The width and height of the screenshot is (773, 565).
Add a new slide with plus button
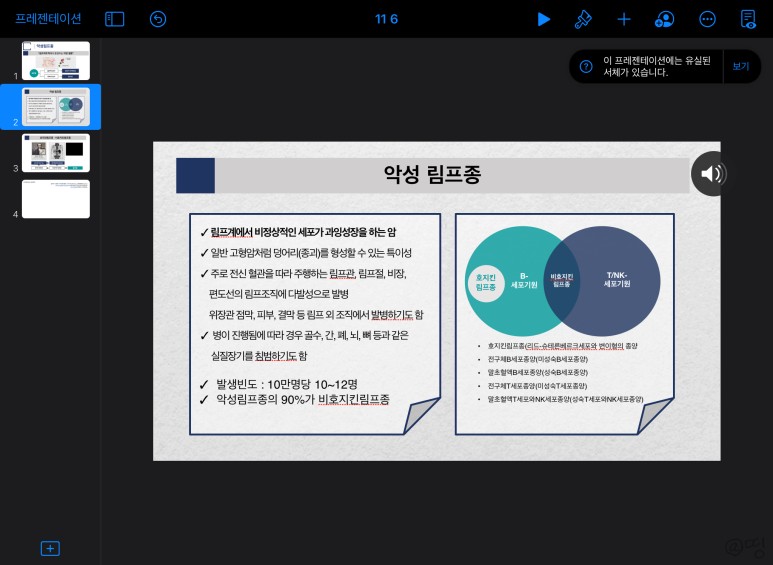50,548
